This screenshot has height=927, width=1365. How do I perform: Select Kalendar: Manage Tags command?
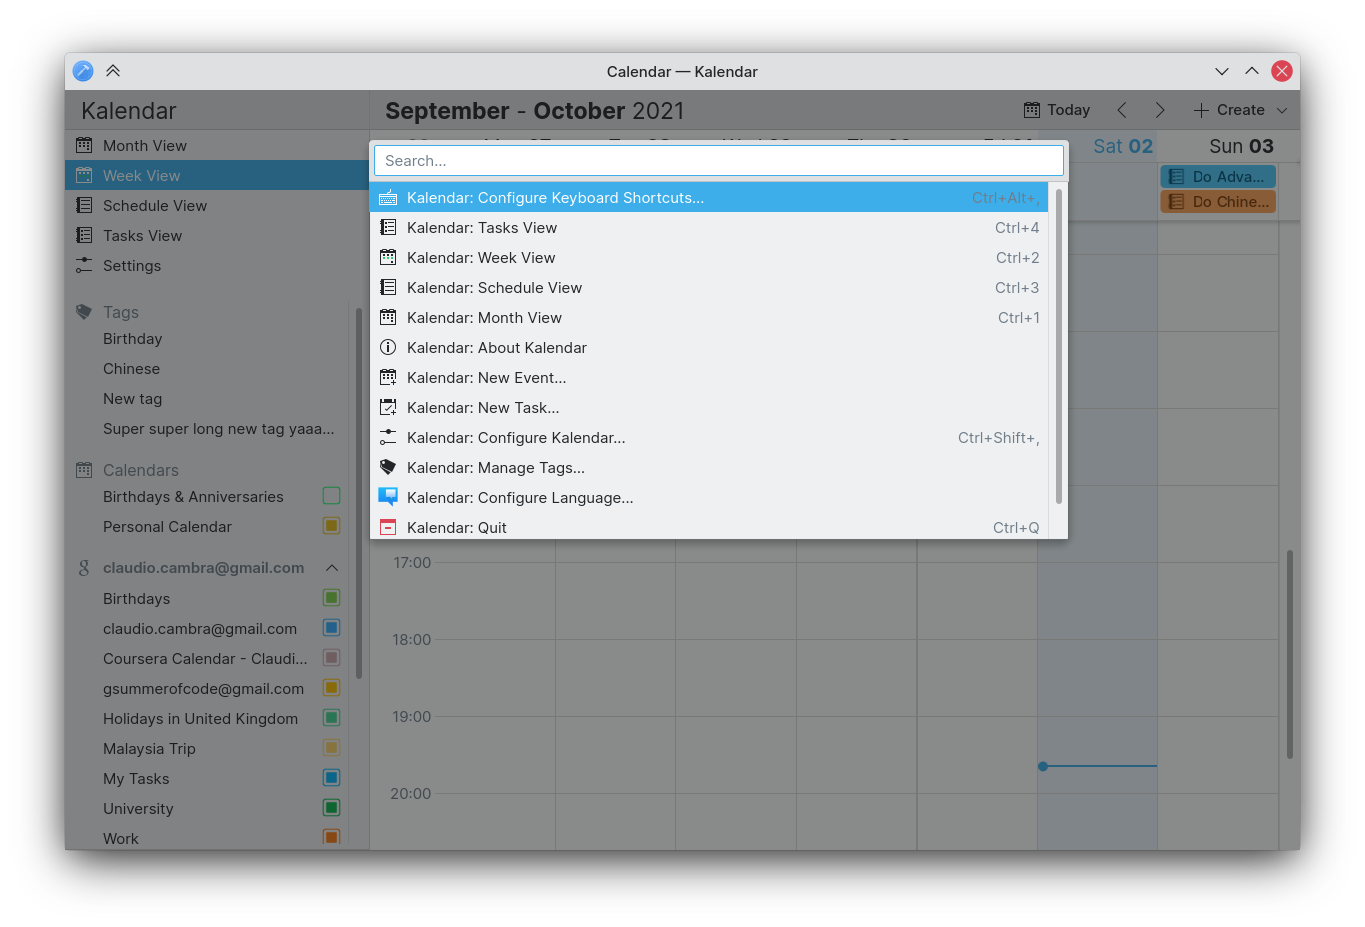(709, 468)
